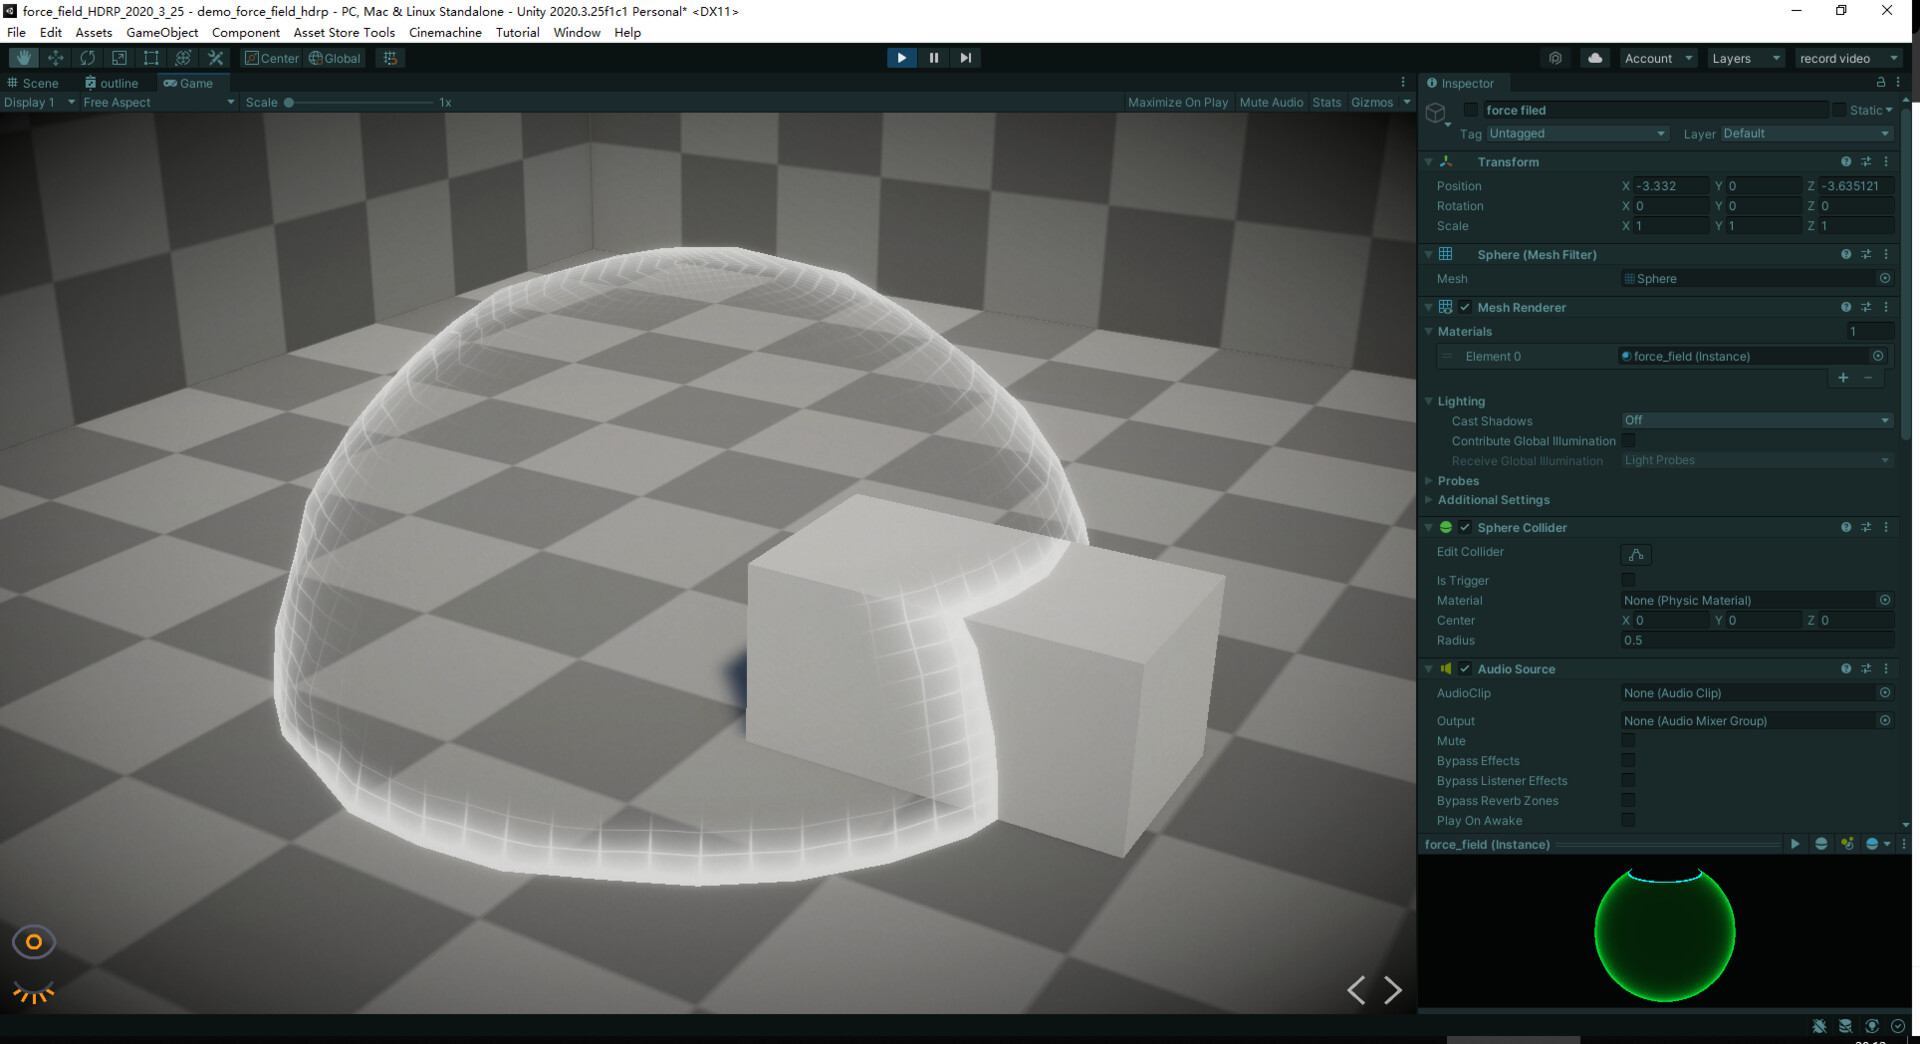The width and height of the screenshot is (1920, 1044).
Task: Enable Contribute Global Illumination
Action: 1629,440
